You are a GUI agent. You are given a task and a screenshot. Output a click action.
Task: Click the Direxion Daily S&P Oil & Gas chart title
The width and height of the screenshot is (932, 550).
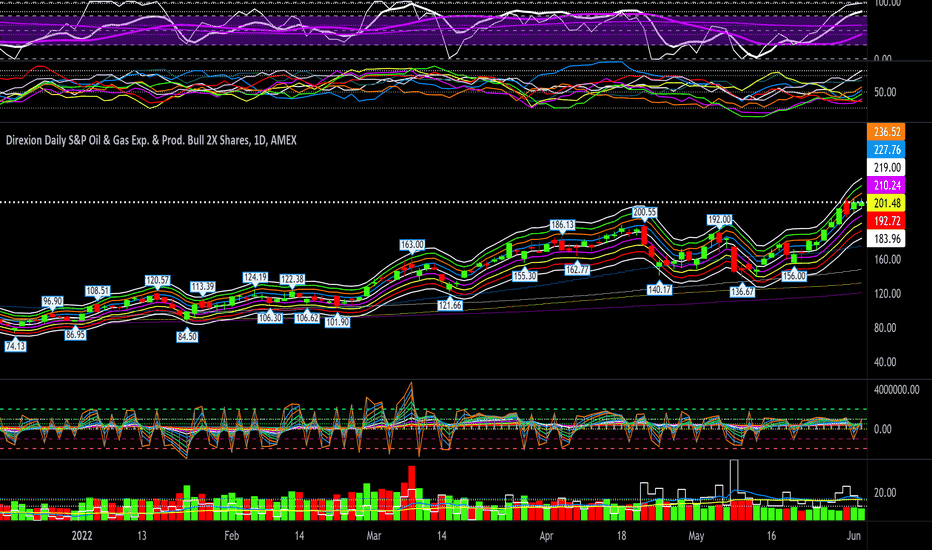point(151,140)
